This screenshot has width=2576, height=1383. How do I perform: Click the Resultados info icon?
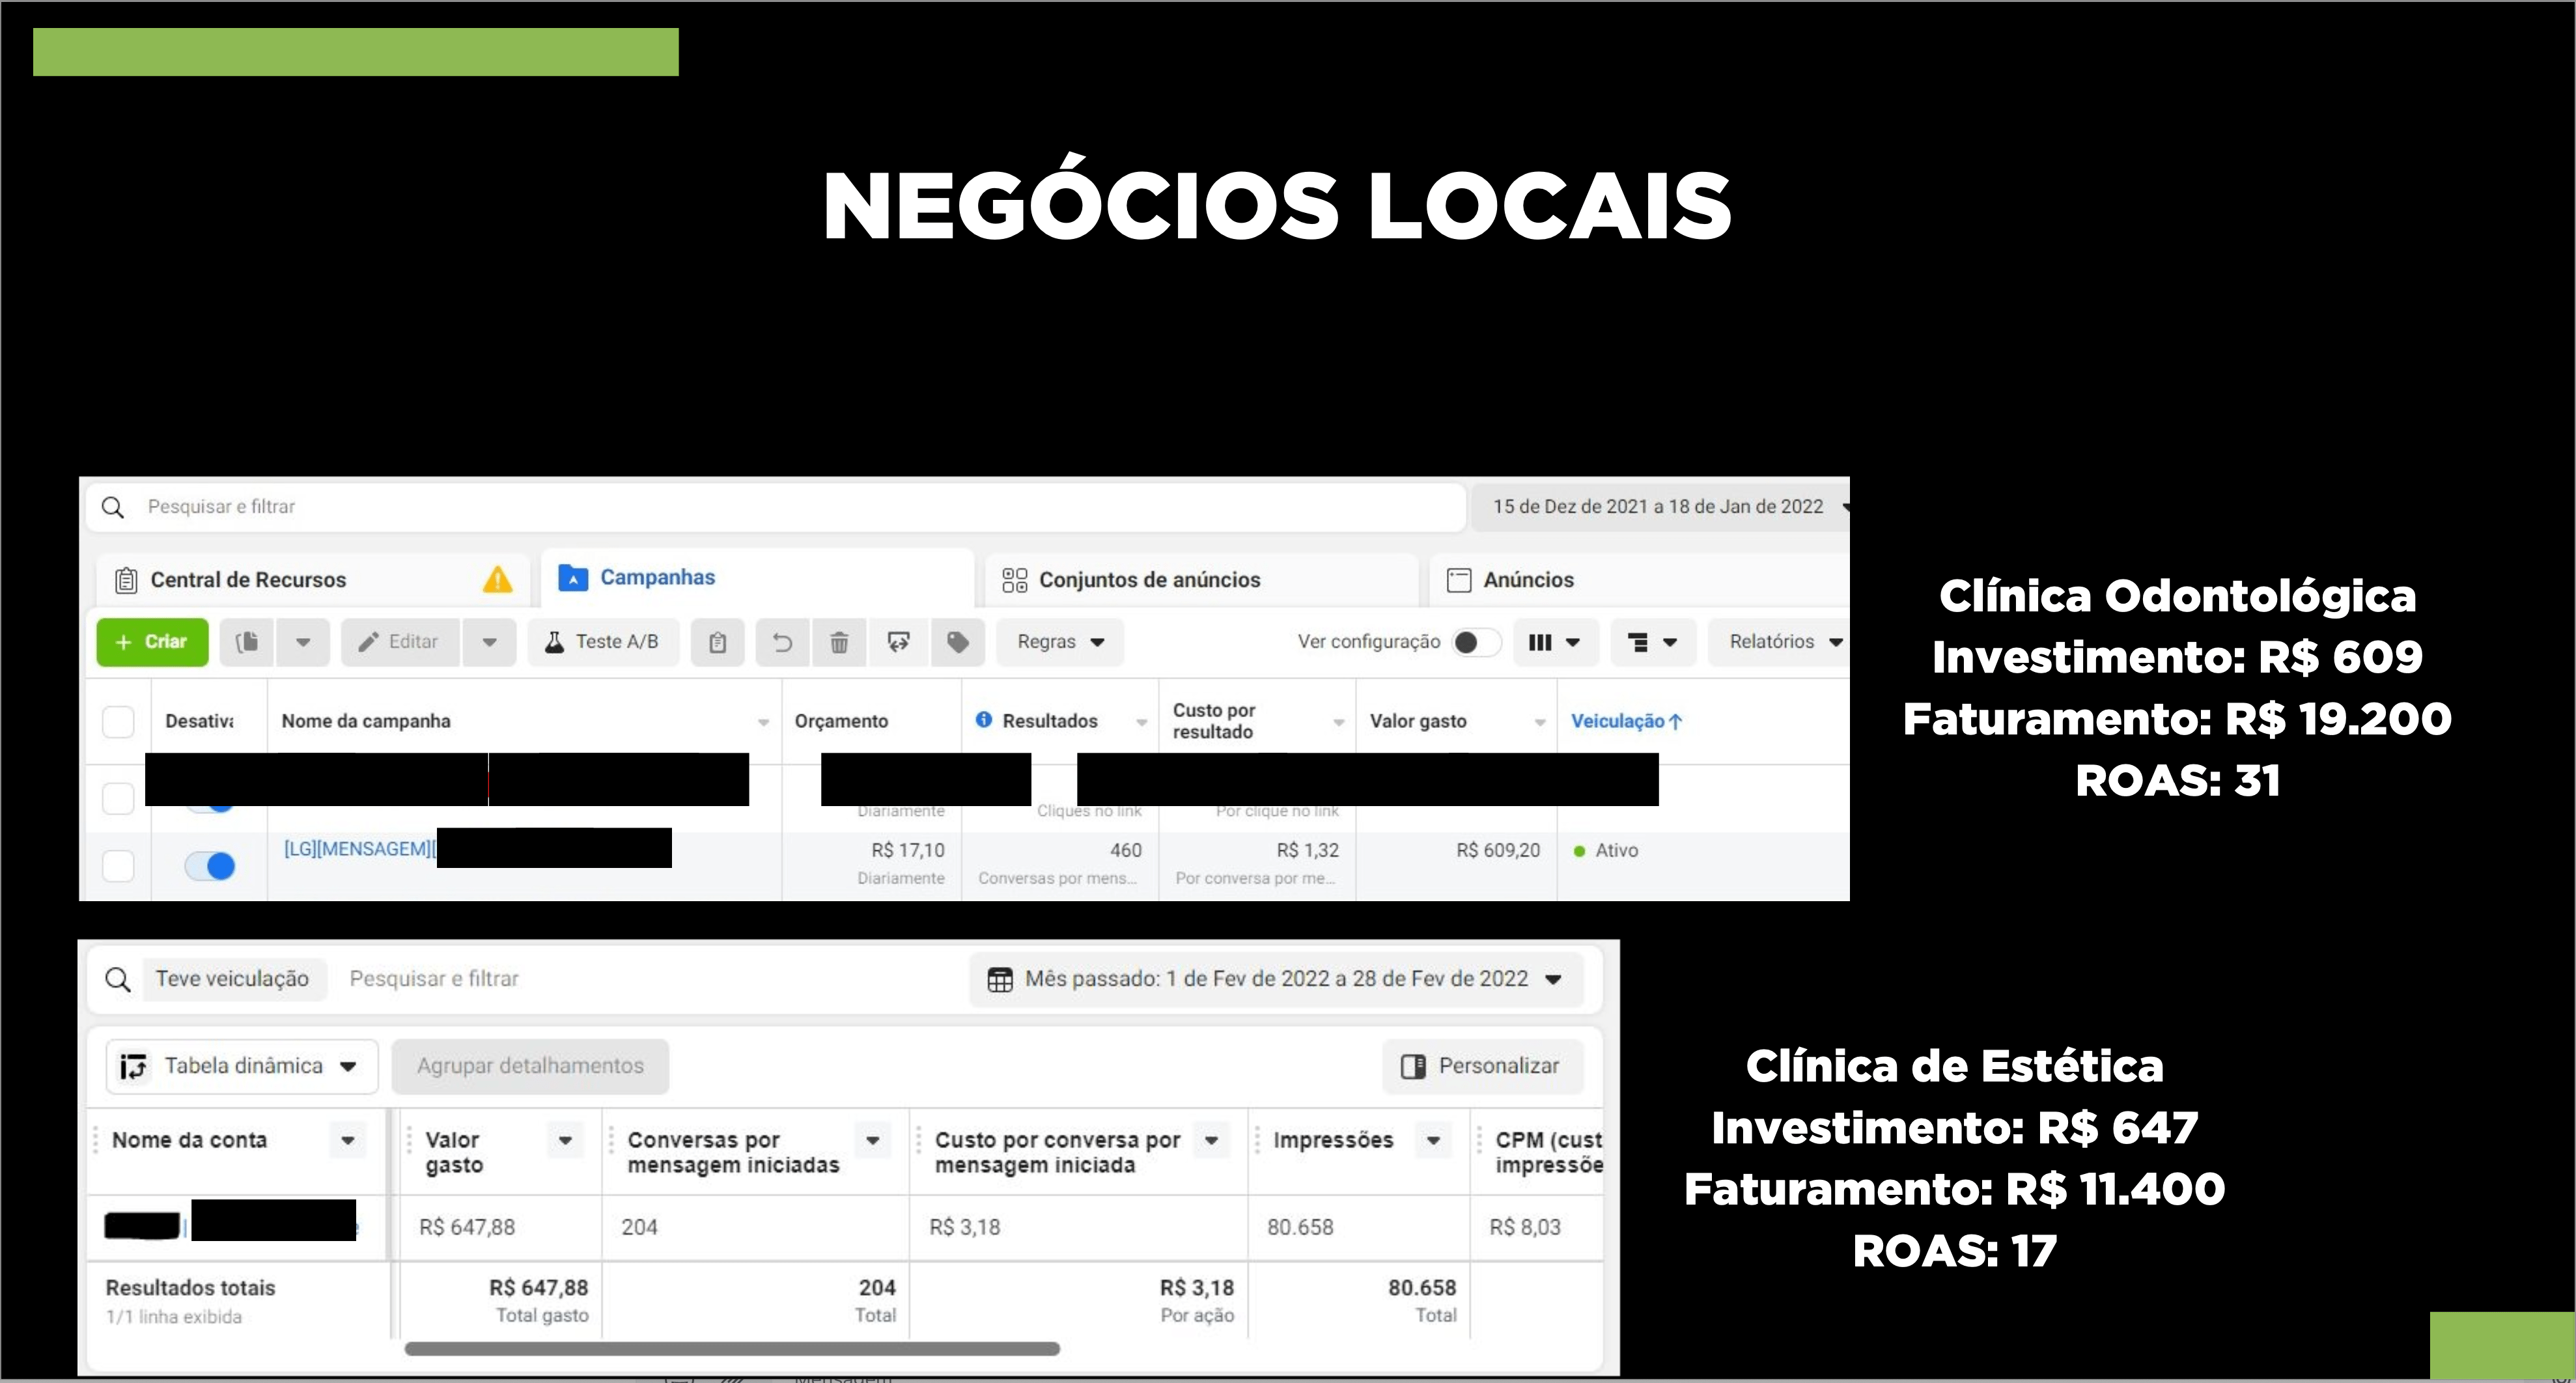tap(984, 720)
